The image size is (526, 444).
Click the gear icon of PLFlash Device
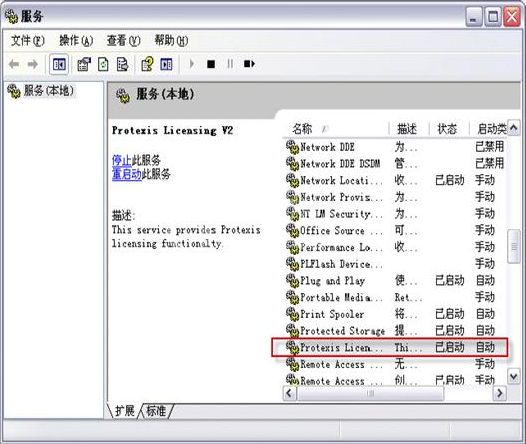pyautogui.click(x=292, y=265)
